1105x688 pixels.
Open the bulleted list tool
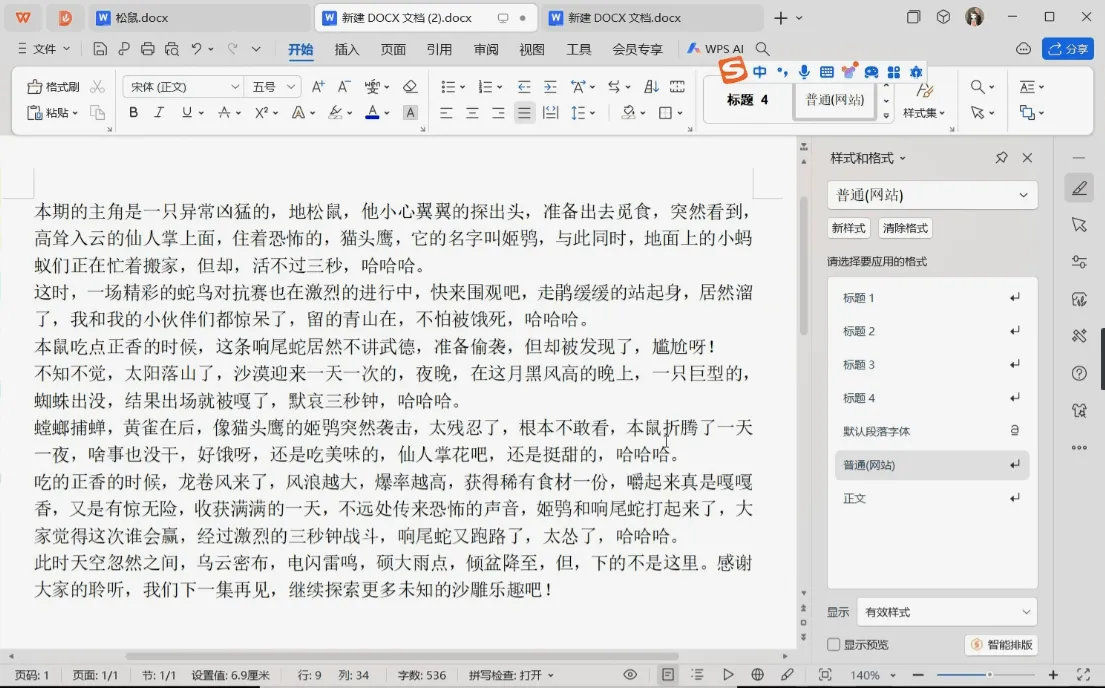[x=447, y=87]
